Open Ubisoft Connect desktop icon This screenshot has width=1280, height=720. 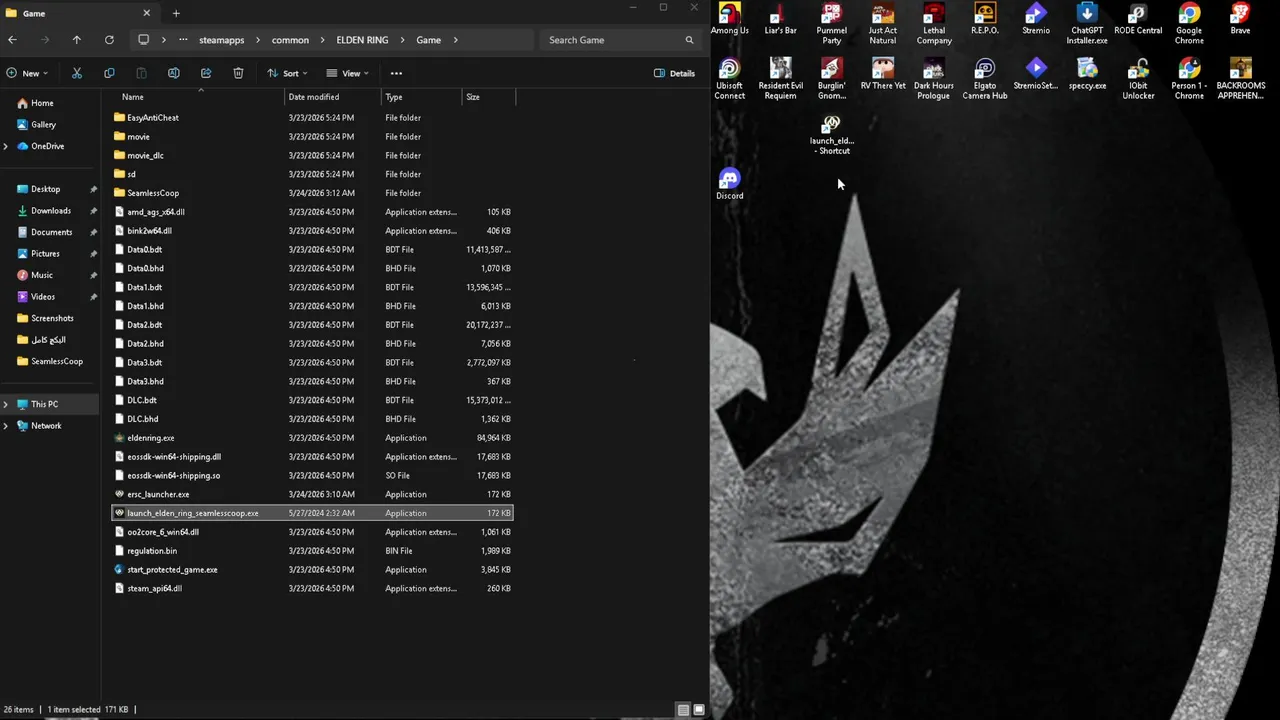[x=730, y=79]
